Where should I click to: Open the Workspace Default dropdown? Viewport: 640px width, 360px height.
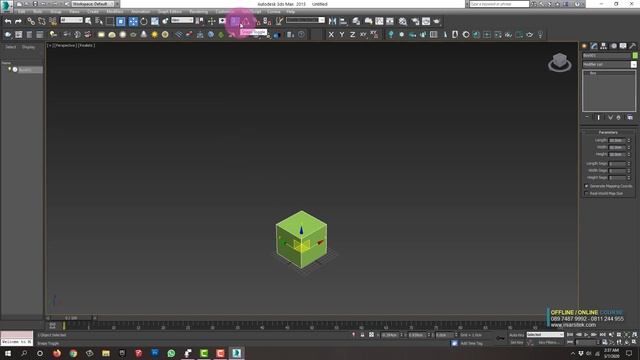tap(93, 4)
